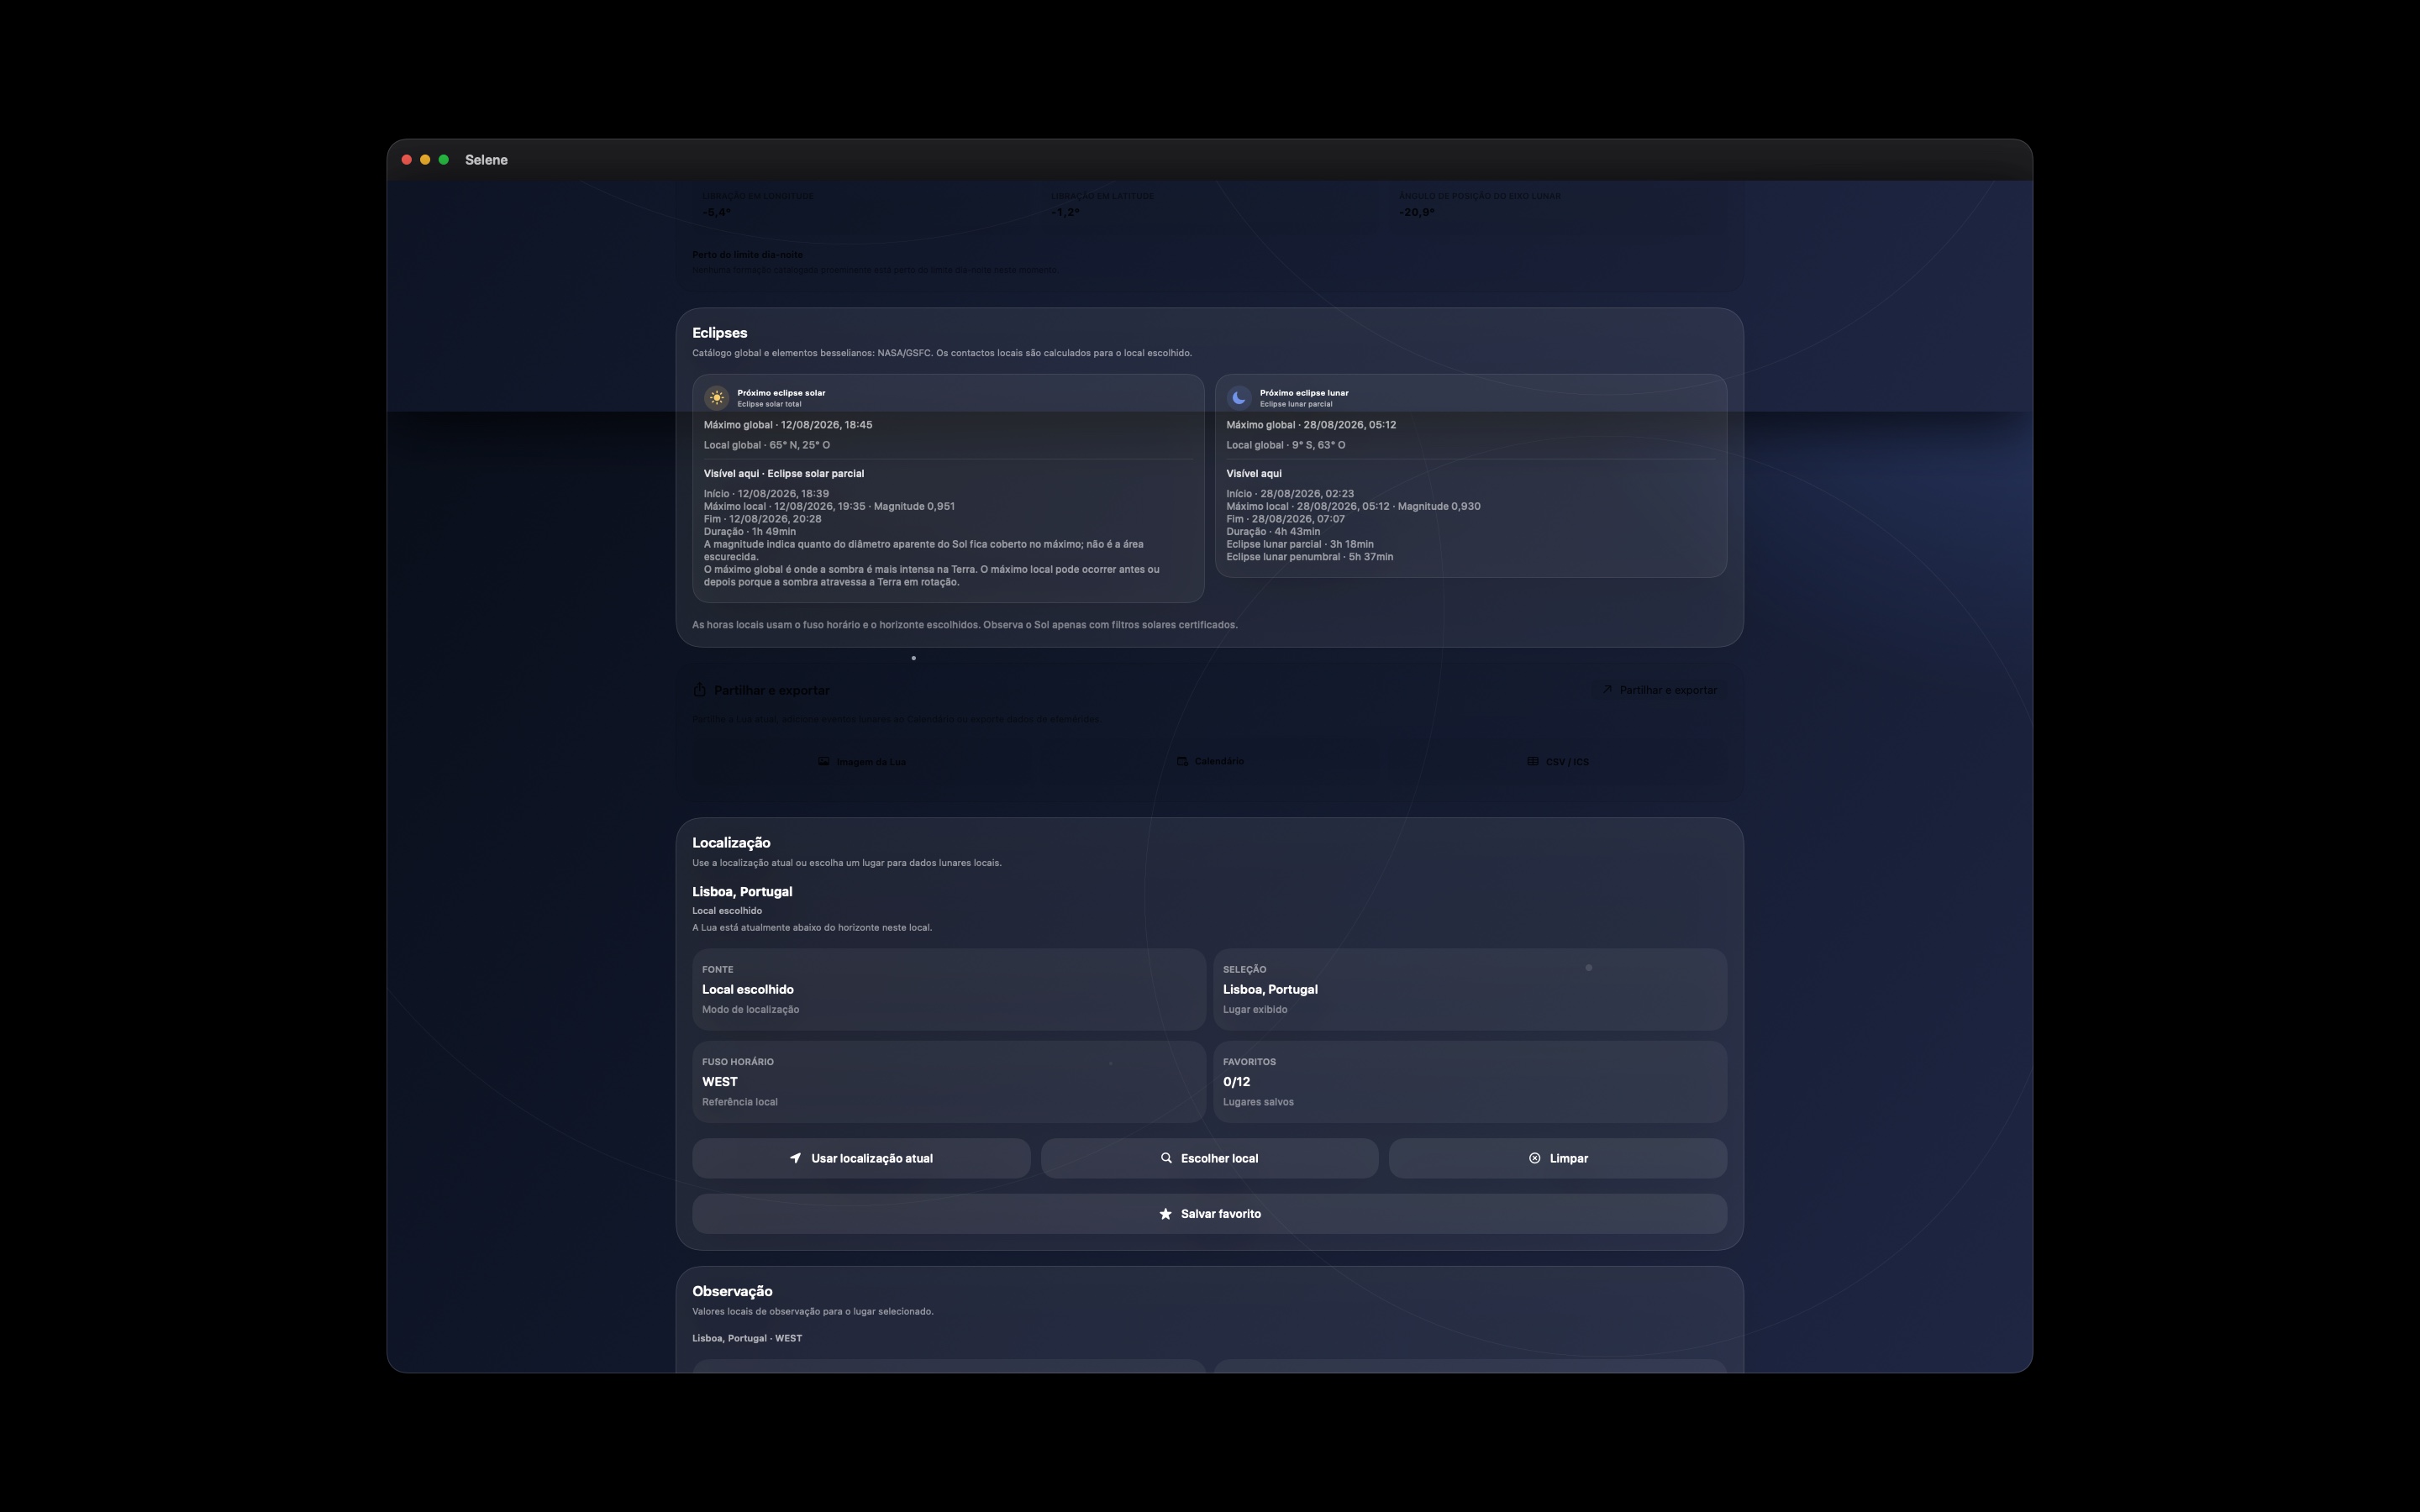Click the Próximo eclipse solar title
The image size is (2420, 1512).
click(781, 393)
